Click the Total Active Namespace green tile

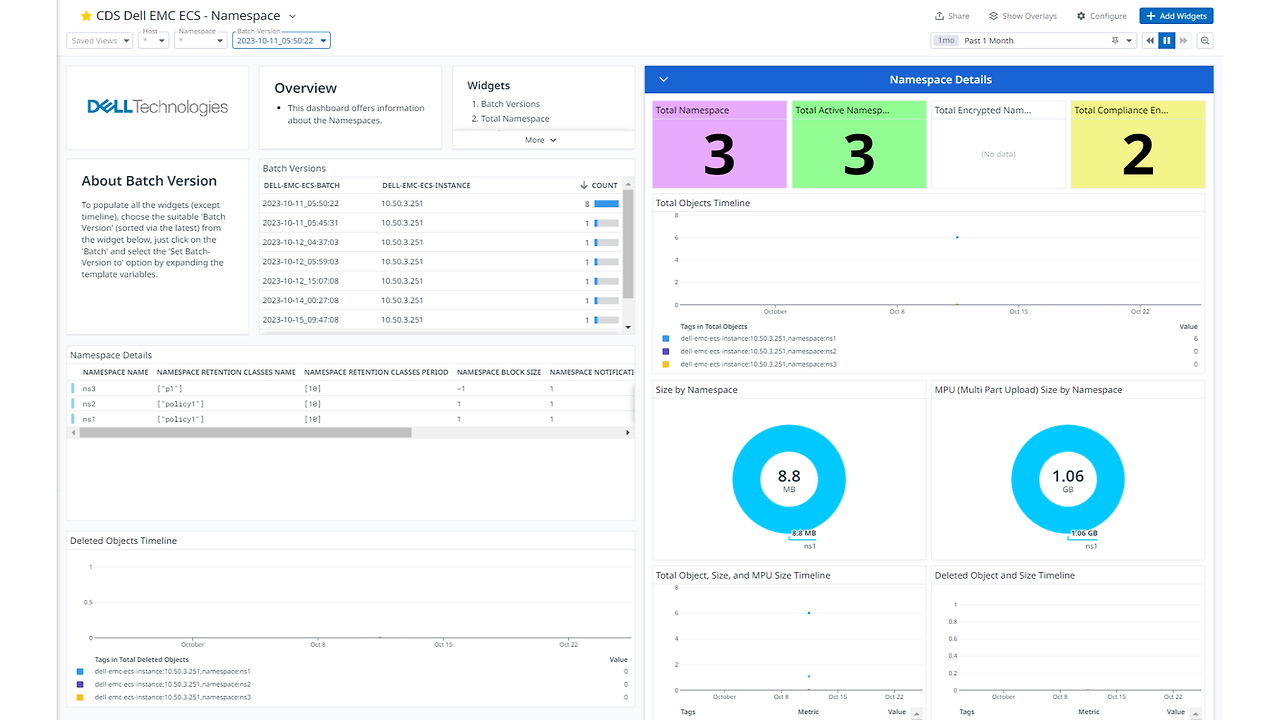tap(859, 144)
